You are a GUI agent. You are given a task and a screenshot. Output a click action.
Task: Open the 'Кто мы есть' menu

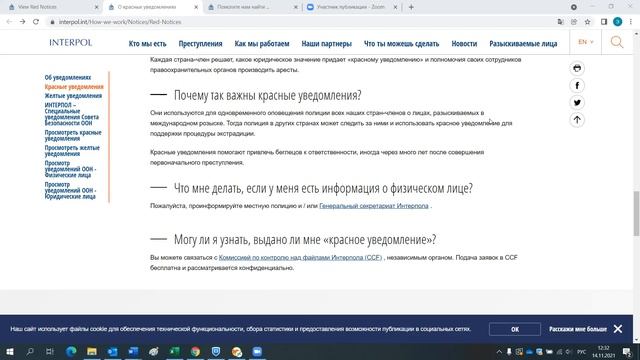(147, 44)
